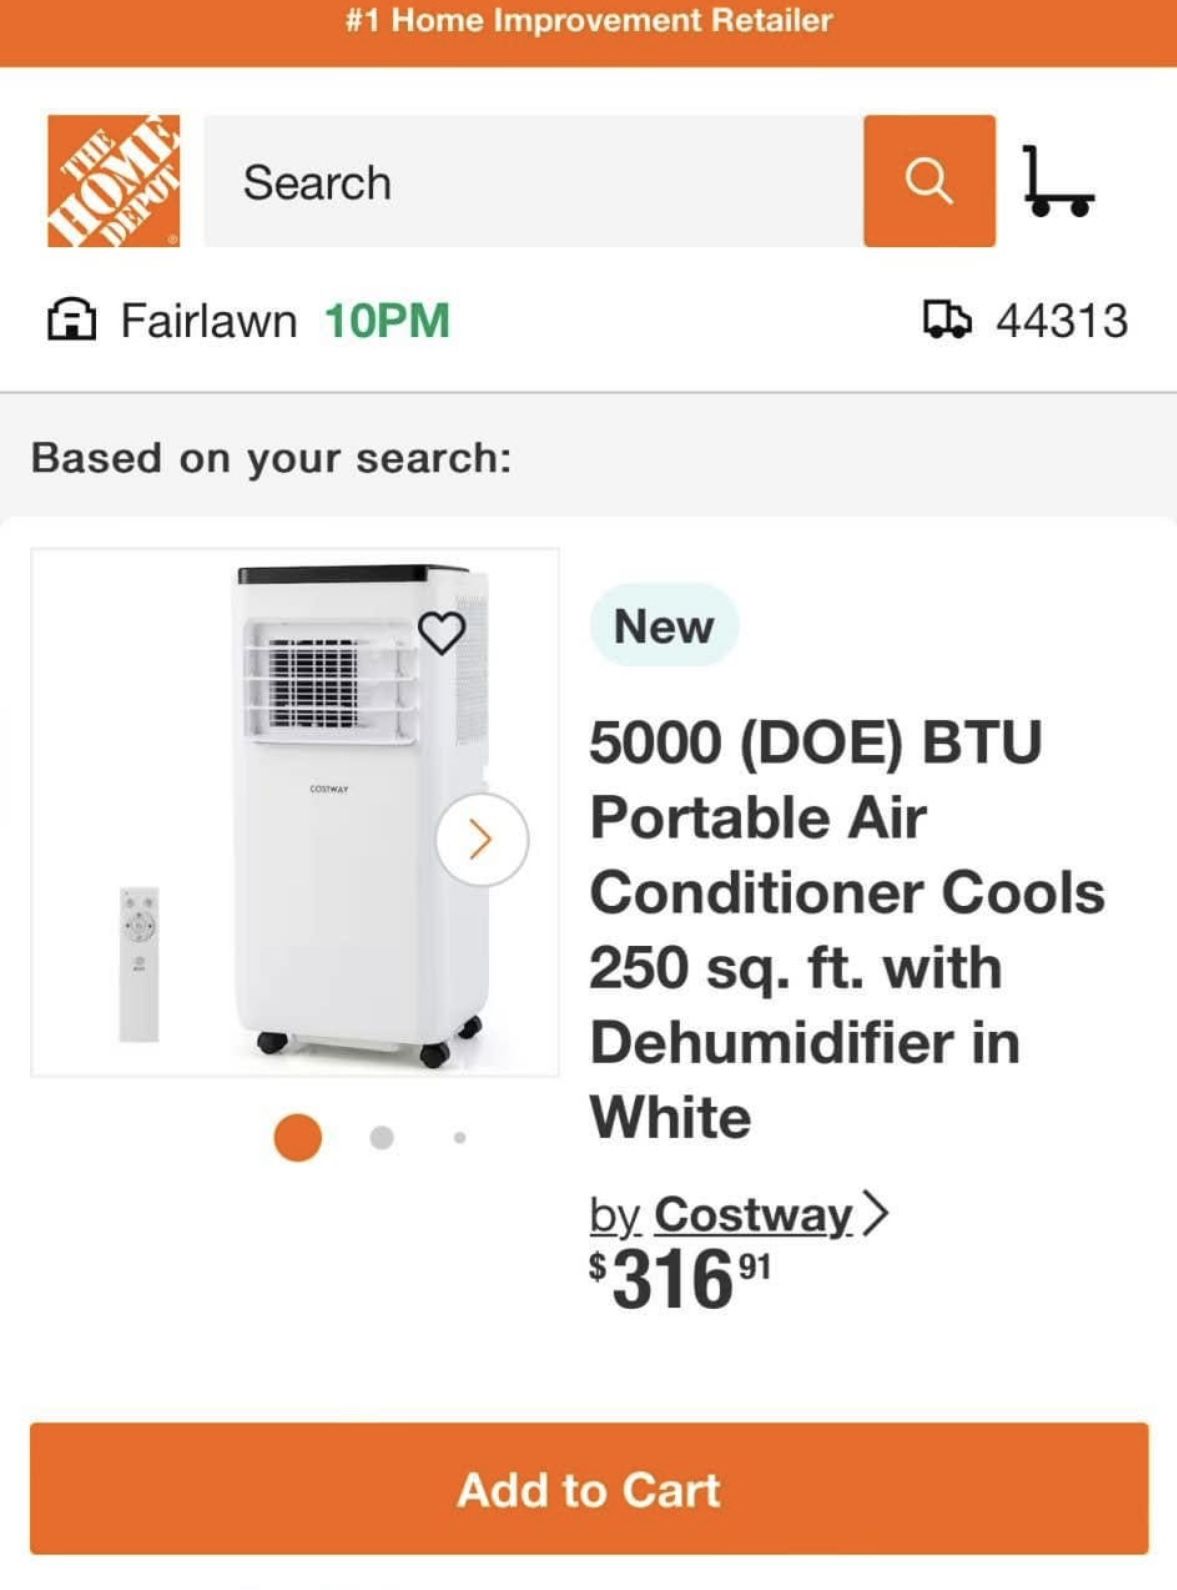This screenshot has width=1177, height=1590.
Task: Tap the magnifying glass search button
Action: (929, 181)
